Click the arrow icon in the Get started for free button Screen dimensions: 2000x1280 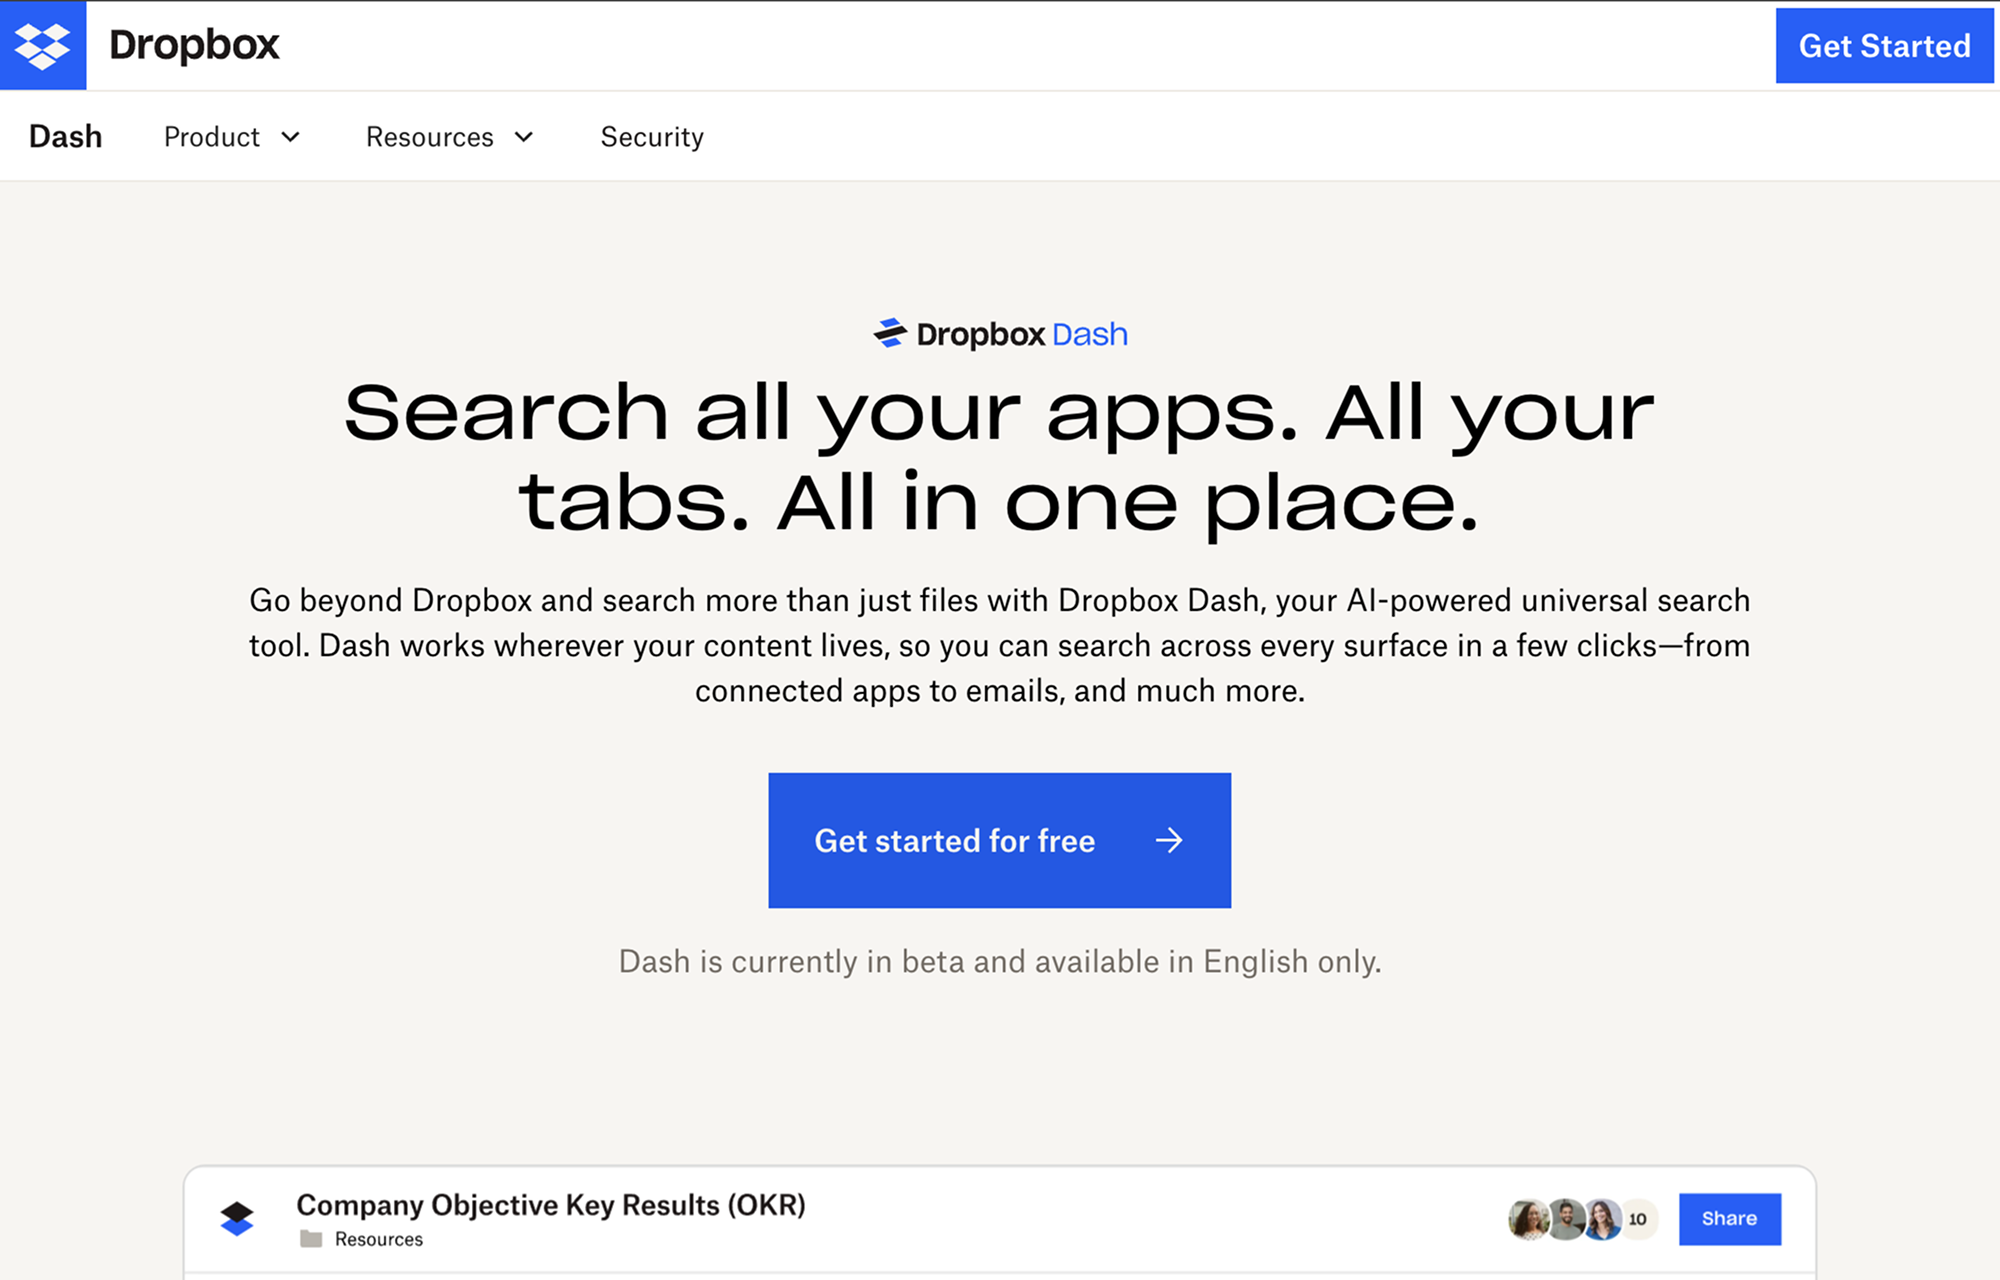point(1168,840)
